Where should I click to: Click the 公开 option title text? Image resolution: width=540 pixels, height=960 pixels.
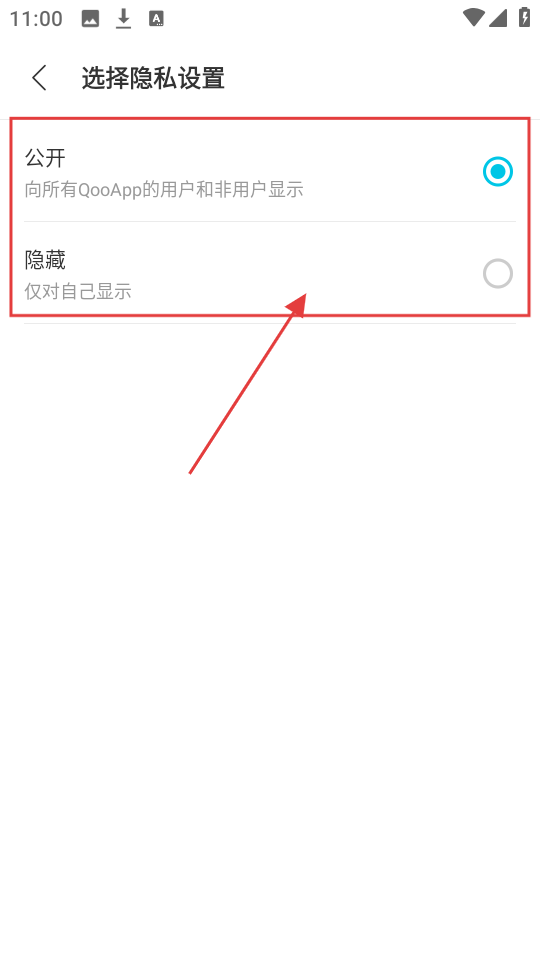45,158
